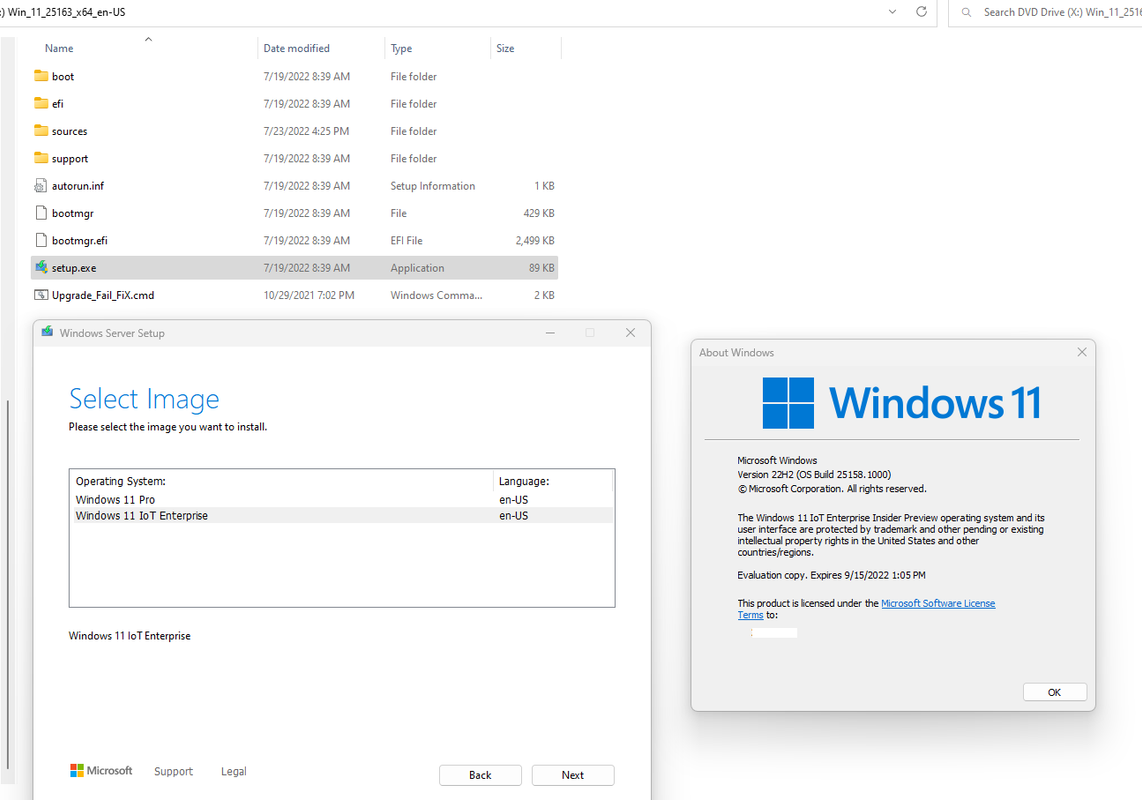
Task: Close the About Windows dialog
Action: click(x=1082, y=352)
